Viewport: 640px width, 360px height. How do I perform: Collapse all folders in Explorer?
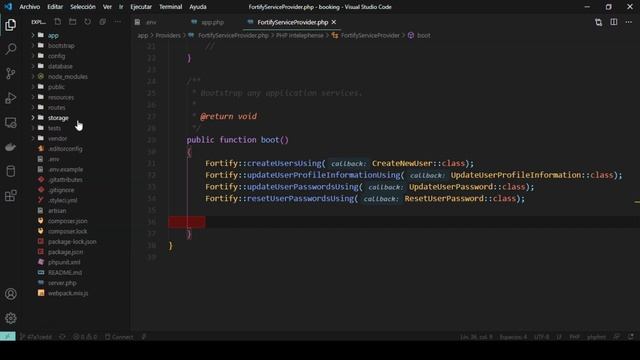102,22
